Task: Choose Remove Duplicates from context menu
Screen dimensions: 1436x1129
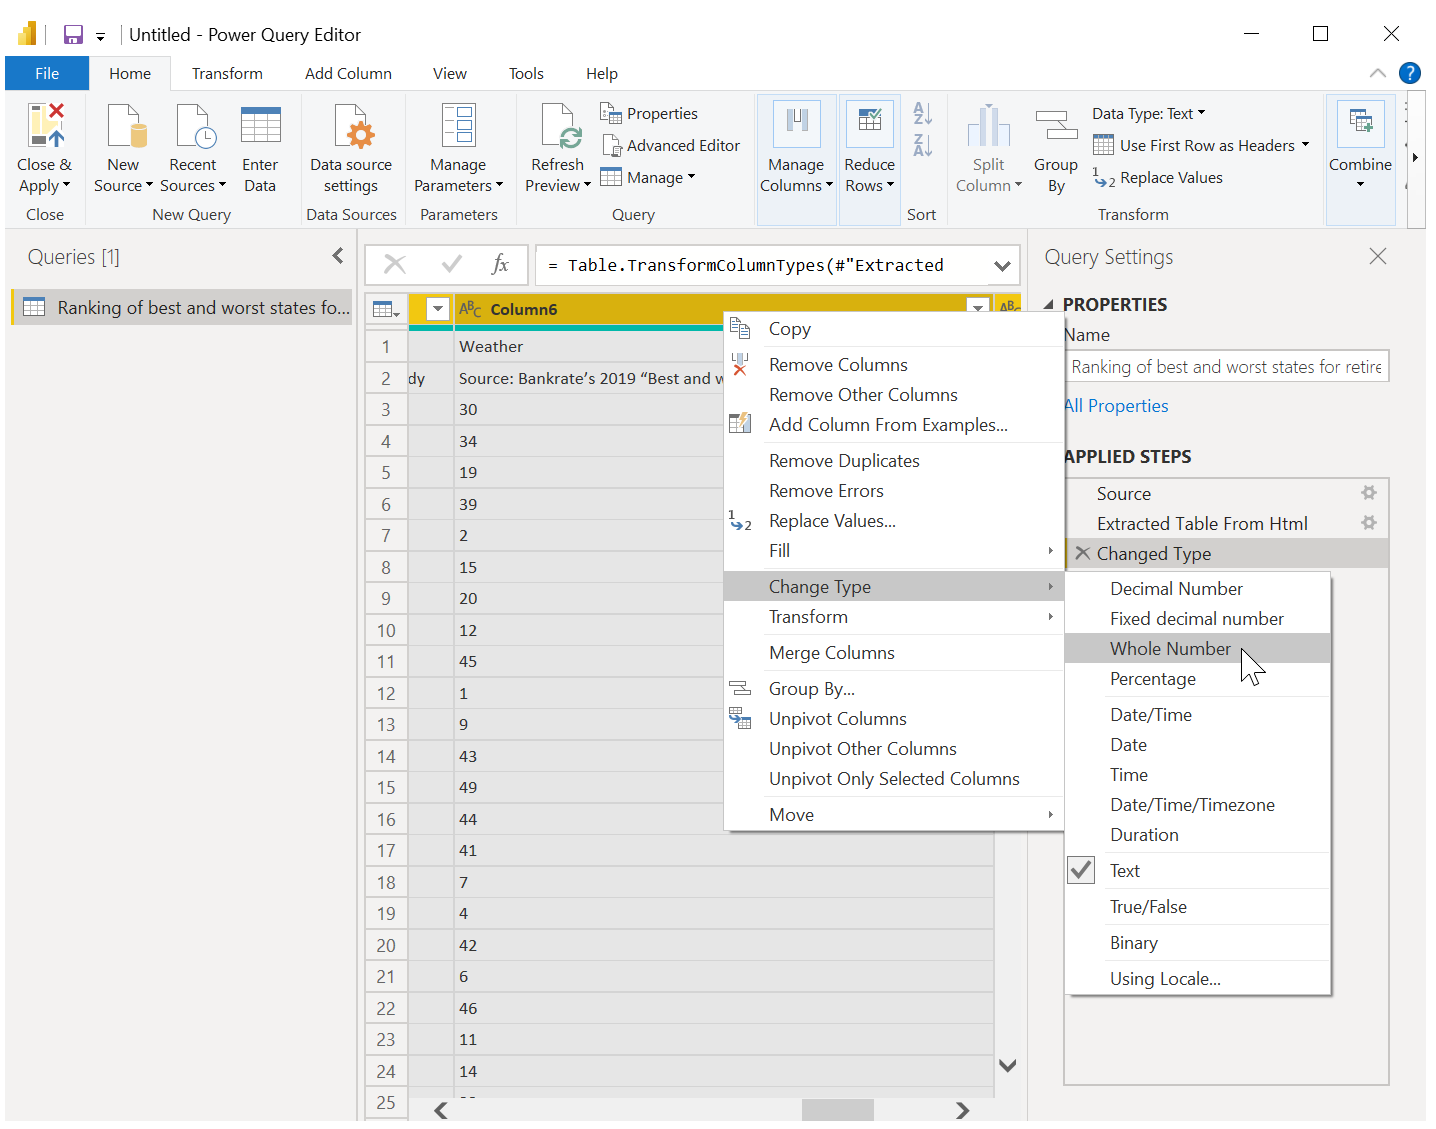Action: (x=893, y=461)
